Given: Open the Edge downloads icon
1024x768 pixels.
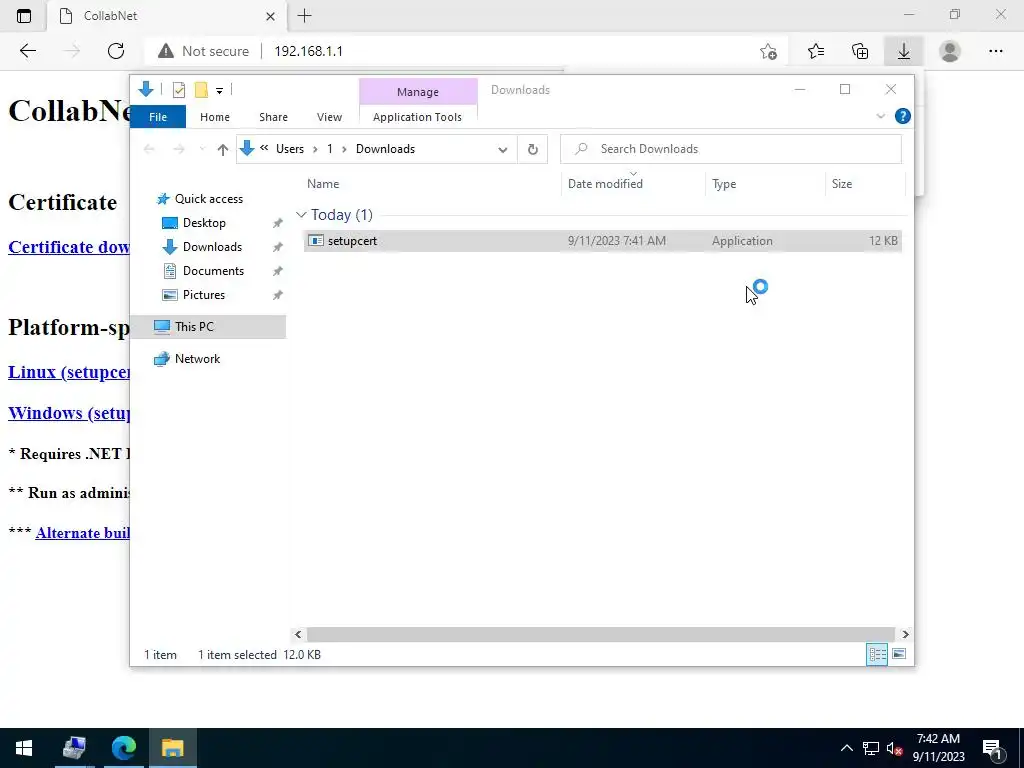Looking at the screenshot, I should [x=904, y=51].
